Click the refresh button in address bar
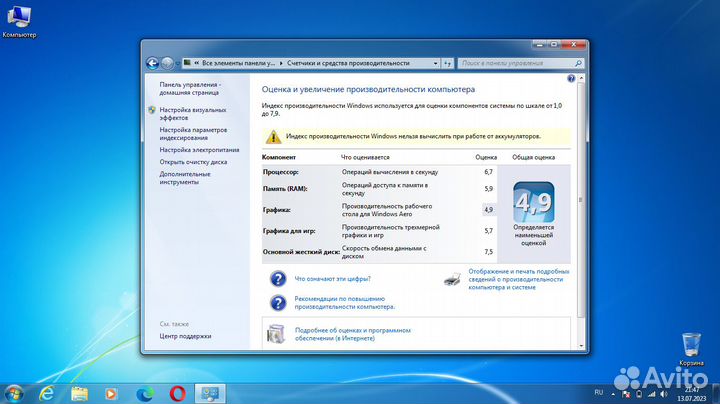This screenshot has width=720, height=404. click(x=447, y=63)
